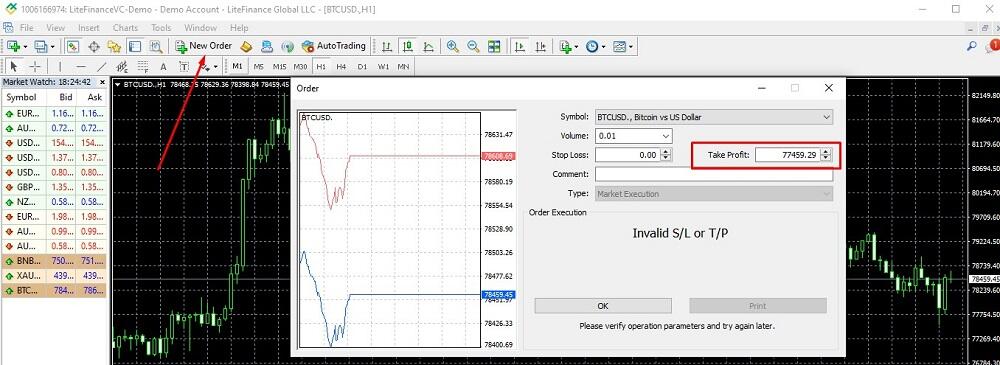Expand the Profiles dropdown arrow
The width and height of the screenshot is (1000, 365).
click(53, 46)
